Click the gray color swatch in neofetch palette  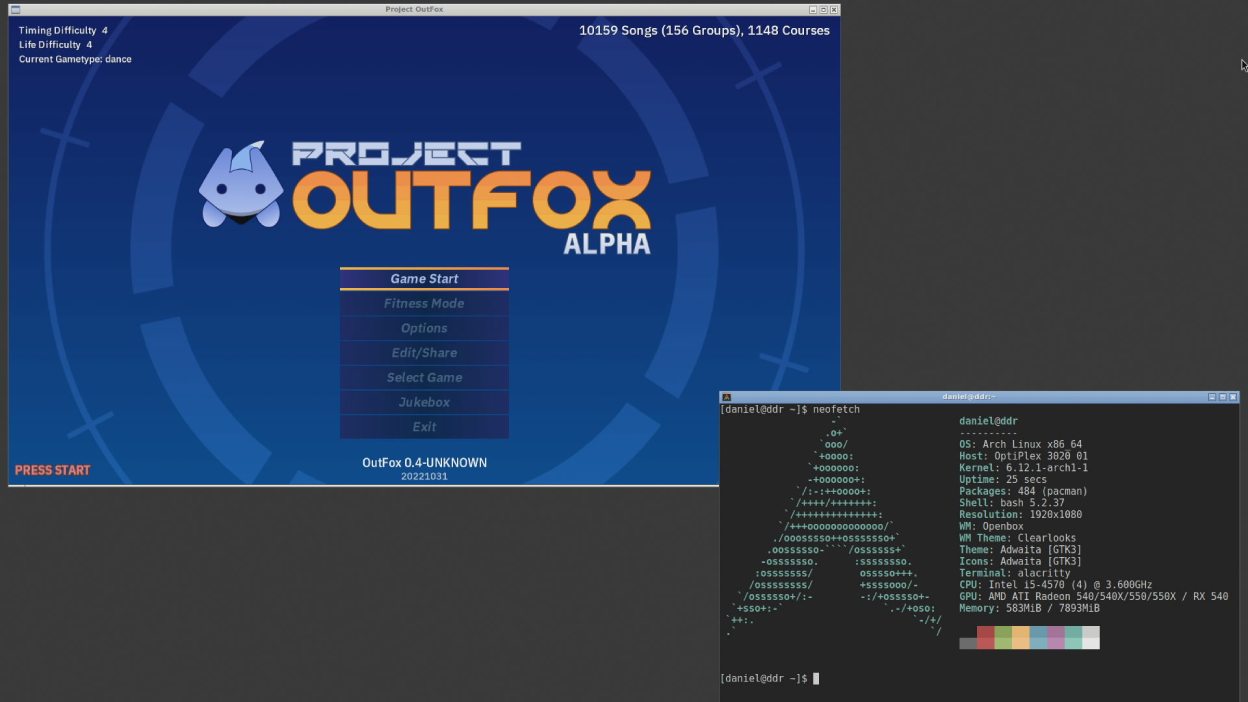(968, 644)
